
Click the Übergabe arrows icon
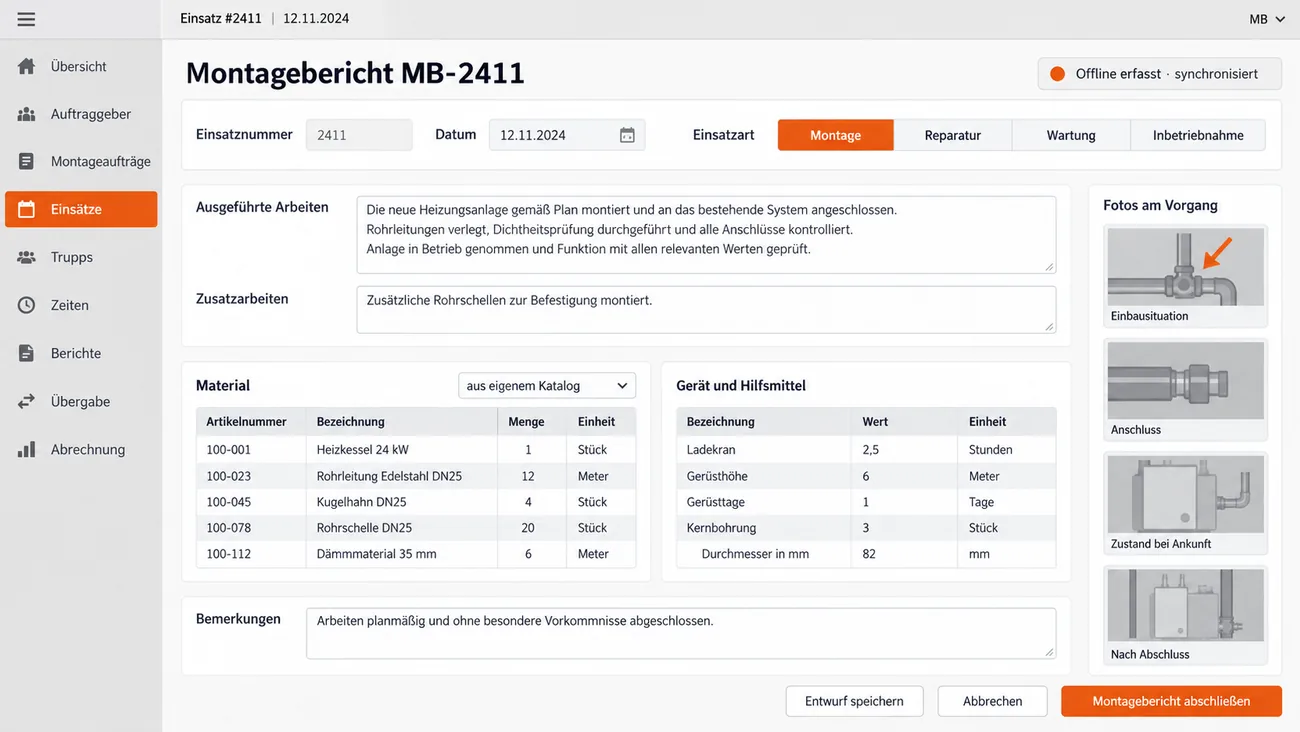(27, 401)
